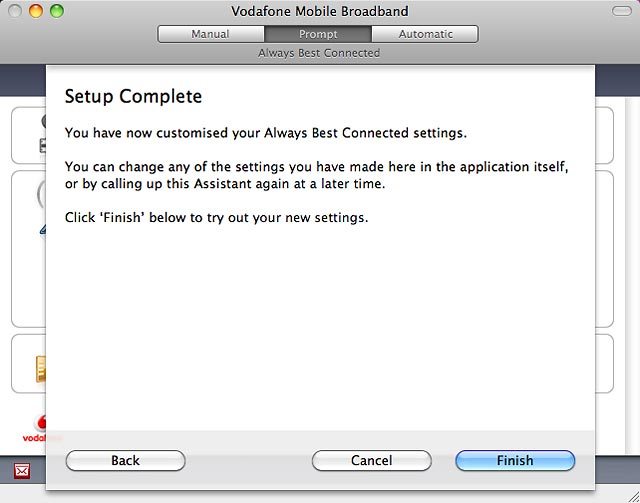Click the Finish button
640x503 pixels.
pos(515,461)
